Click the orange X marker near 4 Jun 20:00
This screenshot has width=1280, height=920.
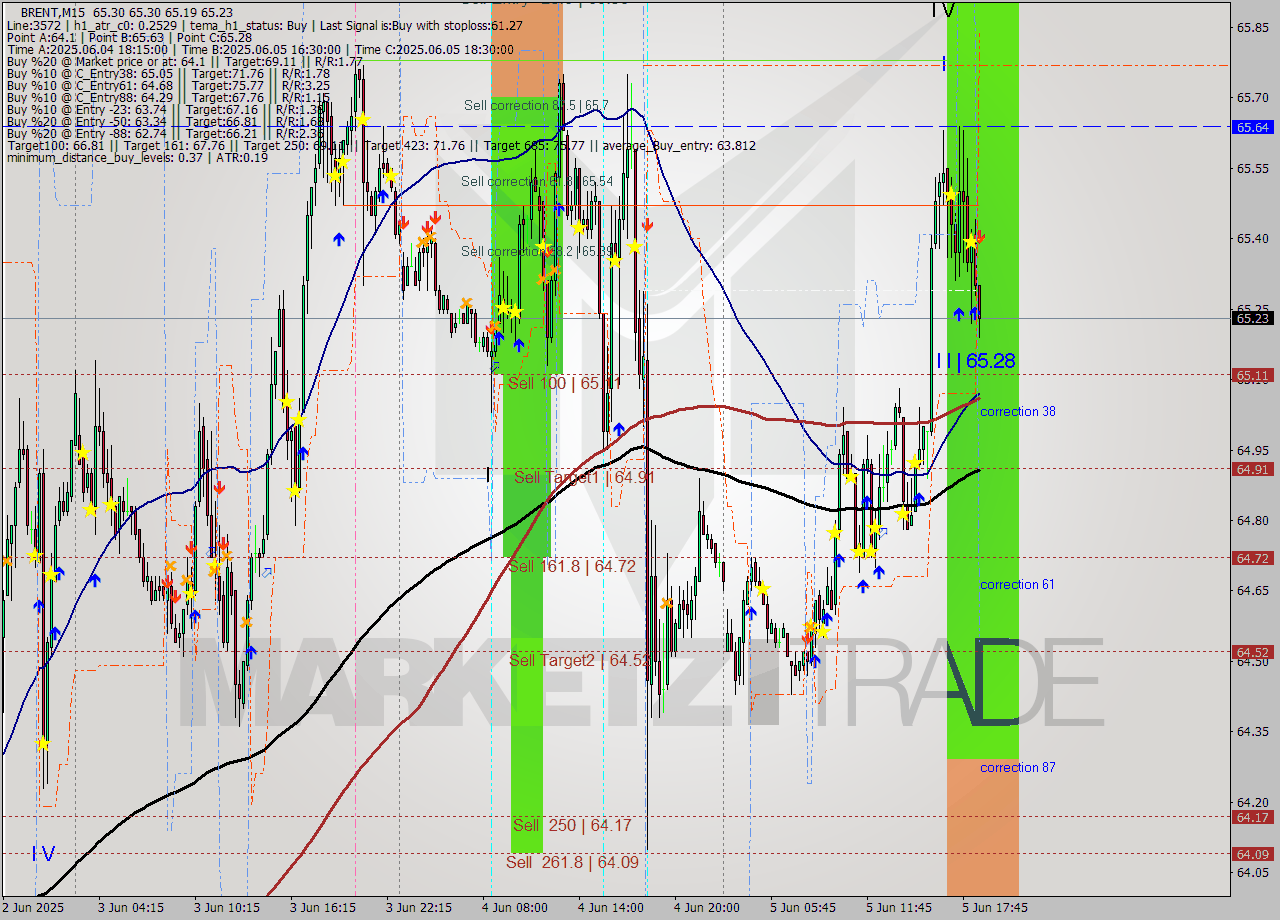(x=667, y=603)
